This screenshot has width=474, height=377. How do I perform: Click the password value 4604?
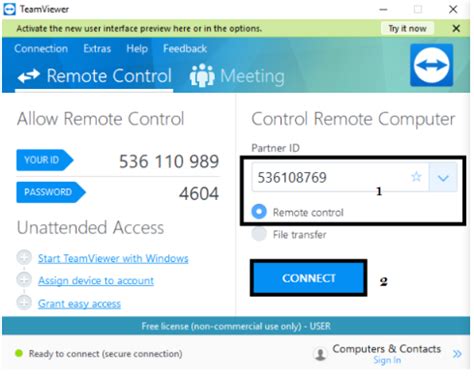[x=199, y=194]
